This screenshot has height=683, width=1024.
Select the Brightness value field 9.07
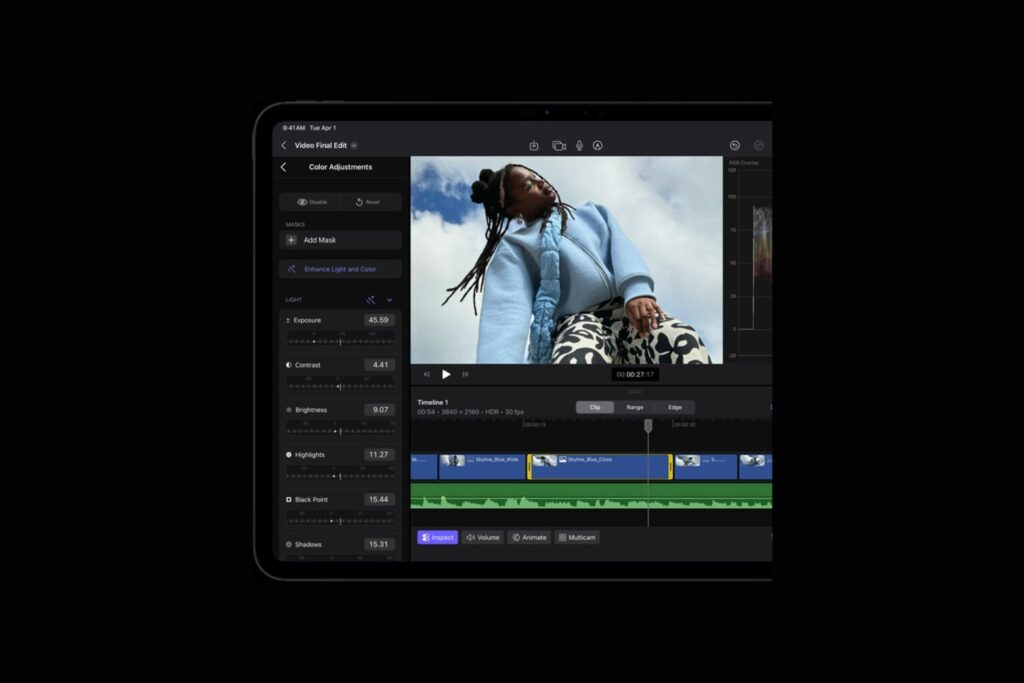pyautogui.click(x=379, y=409)
